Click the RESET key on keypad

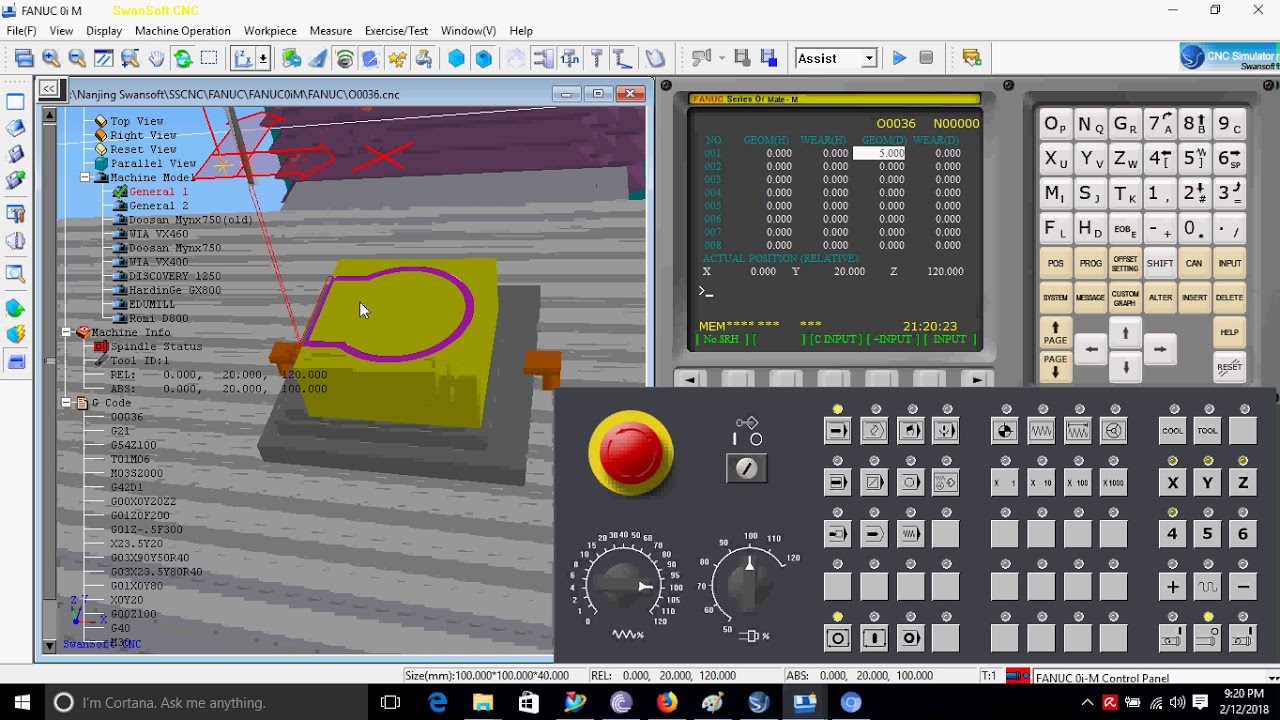tap(1230, 366)
